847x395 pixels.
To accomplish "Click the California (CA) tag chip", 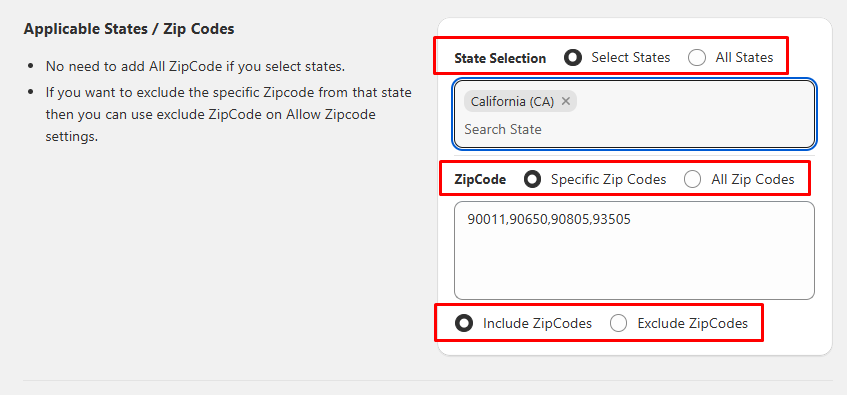I will pos(520,101).
